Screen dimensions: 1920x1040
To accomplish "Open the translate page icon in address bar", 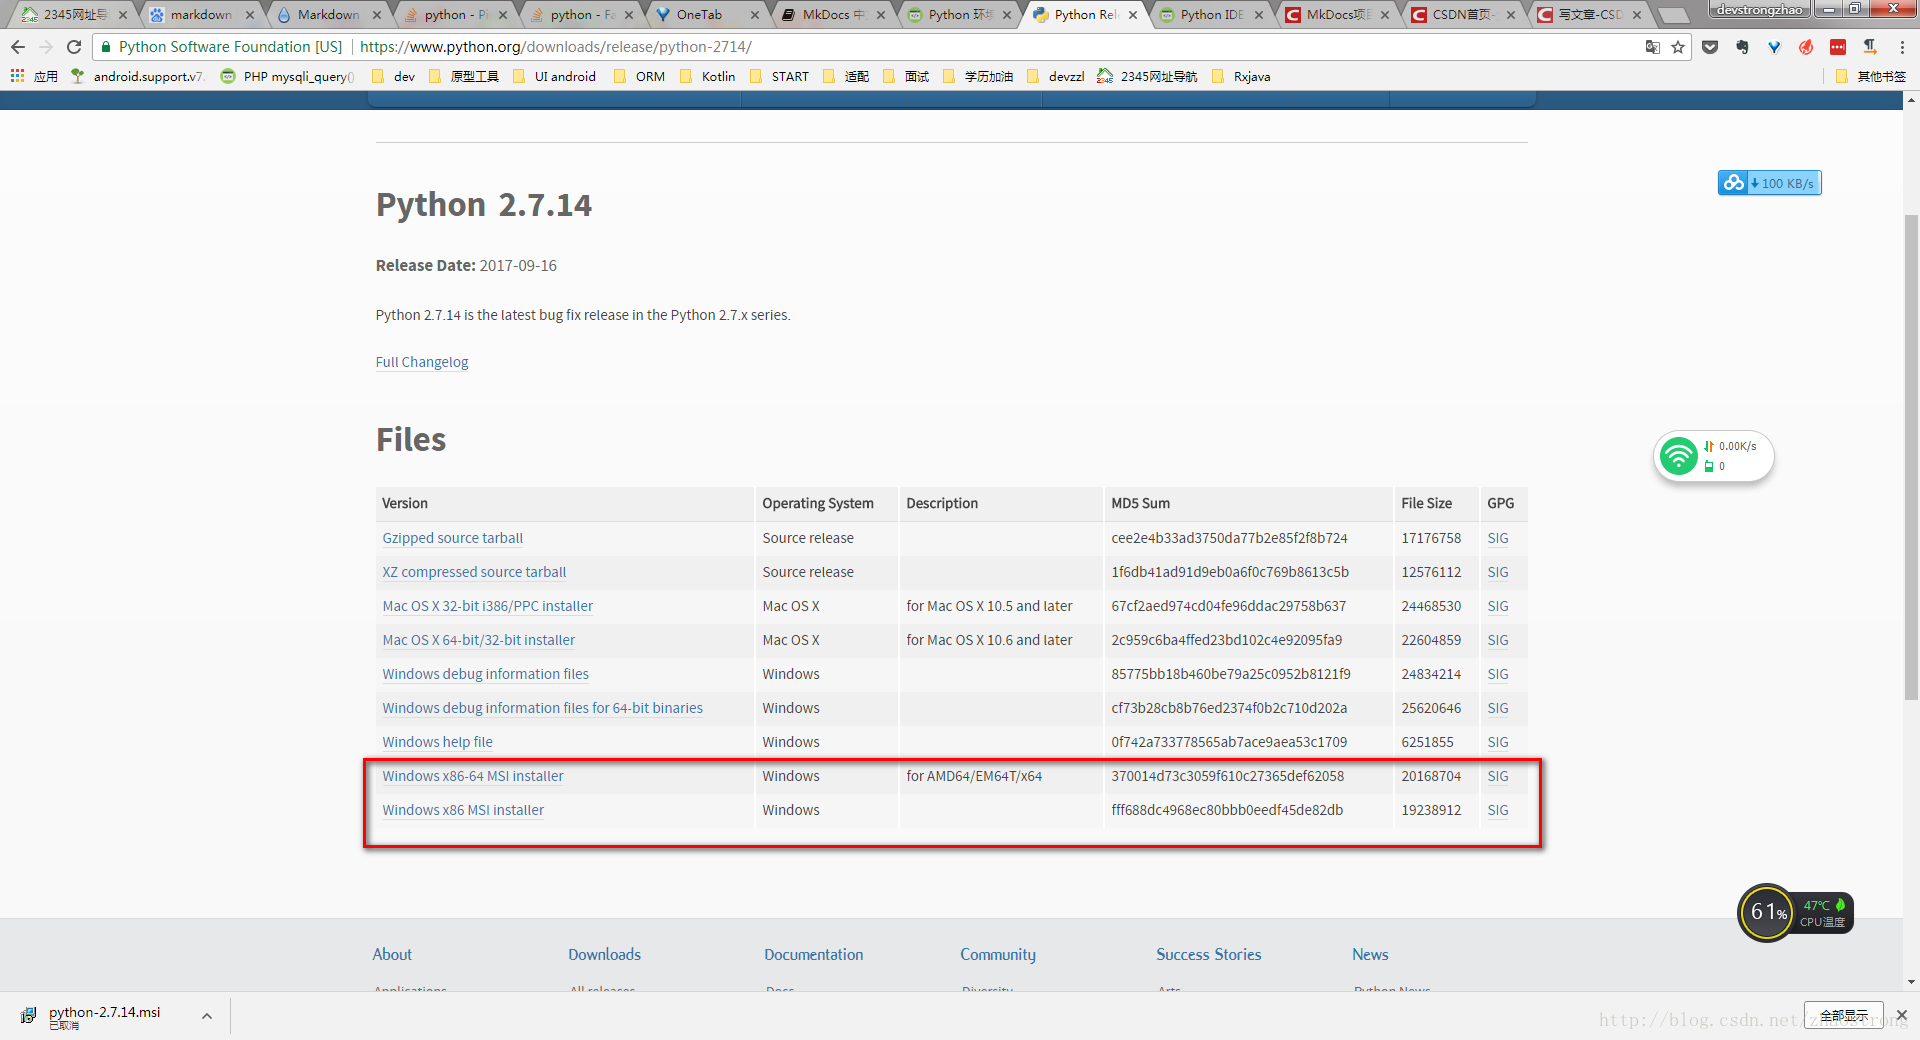I will point(1653,47).
